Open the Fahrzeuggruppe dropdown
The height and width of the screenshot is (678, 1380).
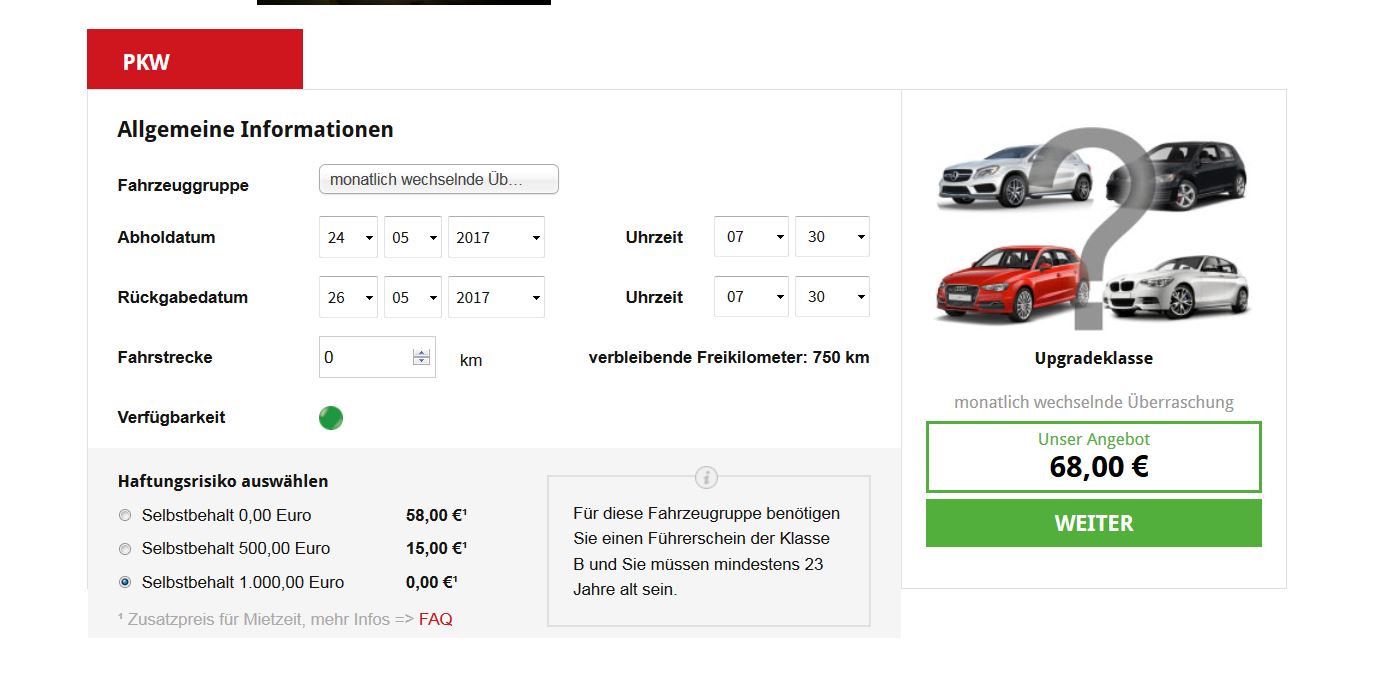click(x=438, y=180)
